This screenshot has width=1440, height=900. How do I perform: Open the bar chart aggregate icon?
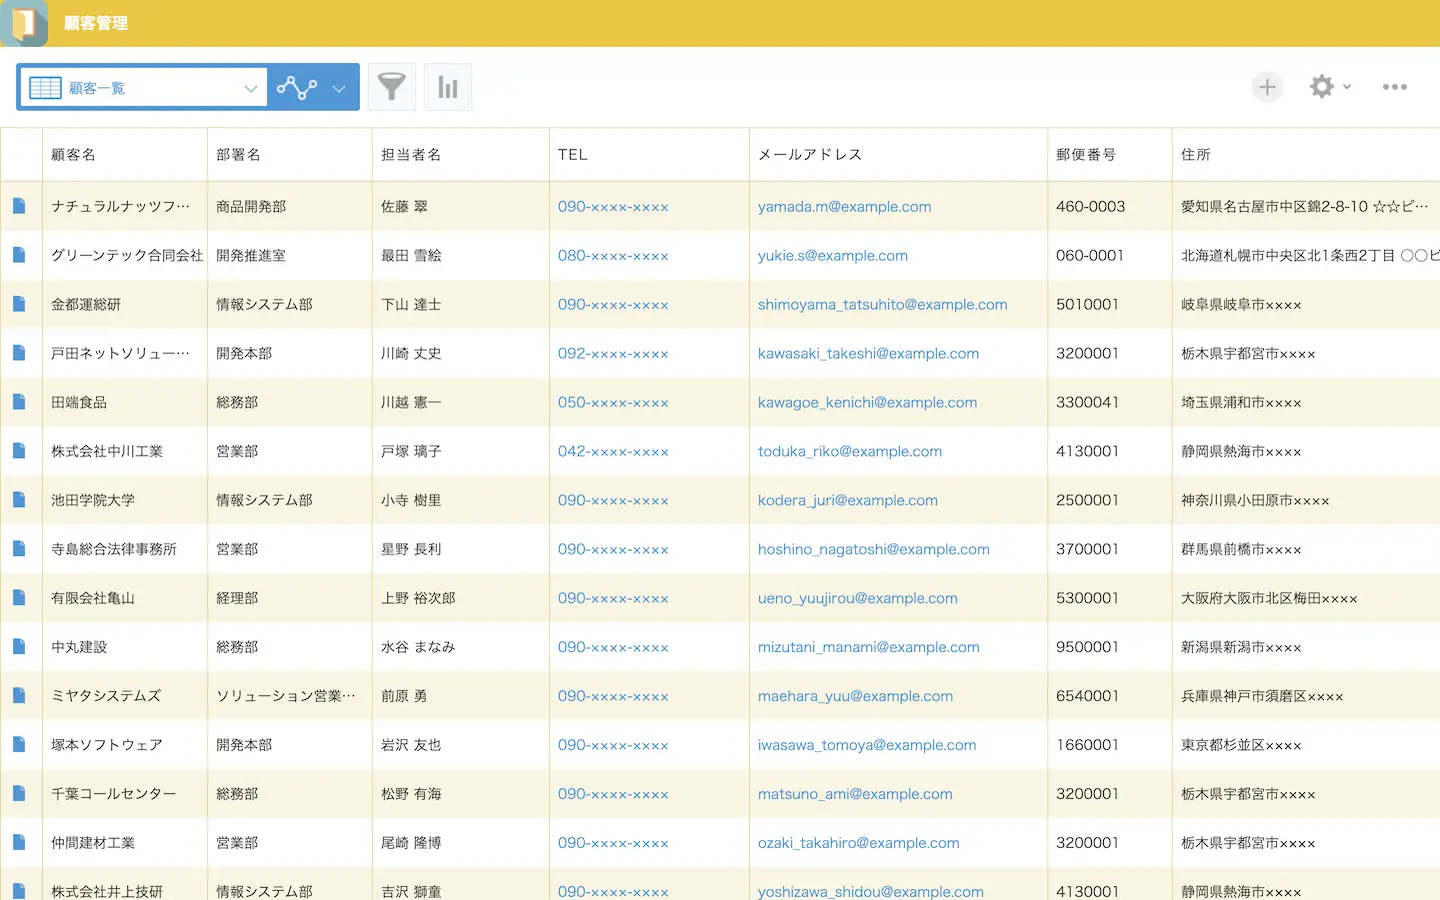pyautogui.click(x=448, y=87)
